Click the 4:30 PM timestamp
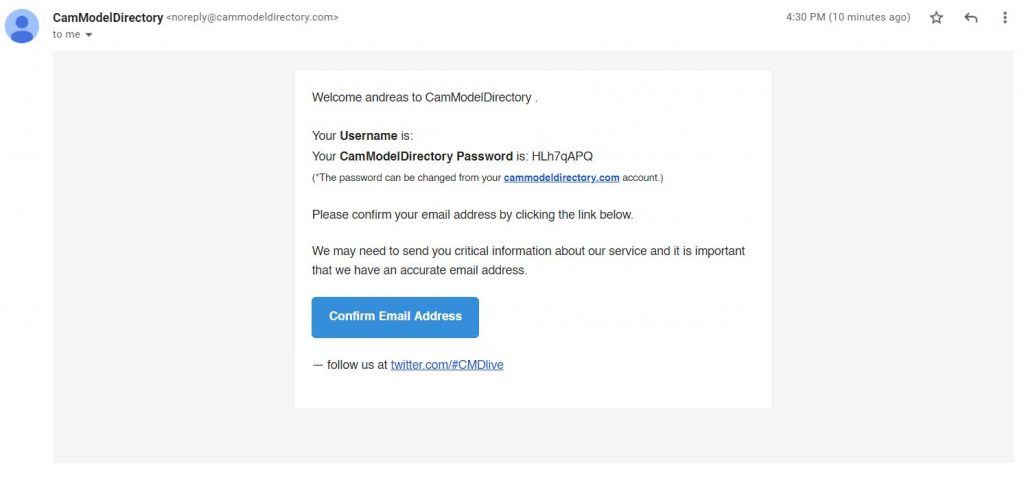Image resolution: width=1024 pixels, height=491 pixels. (x=848, y=18)
